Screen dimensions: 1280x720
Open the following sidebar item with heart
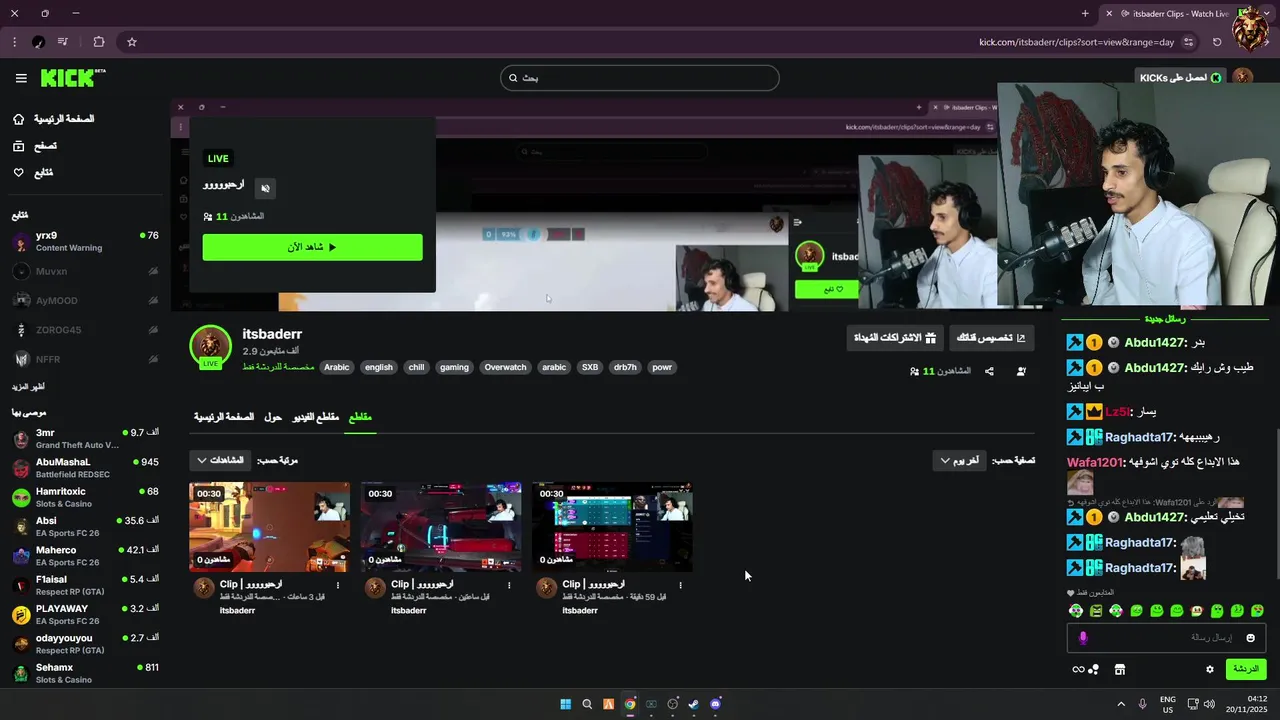33,173
